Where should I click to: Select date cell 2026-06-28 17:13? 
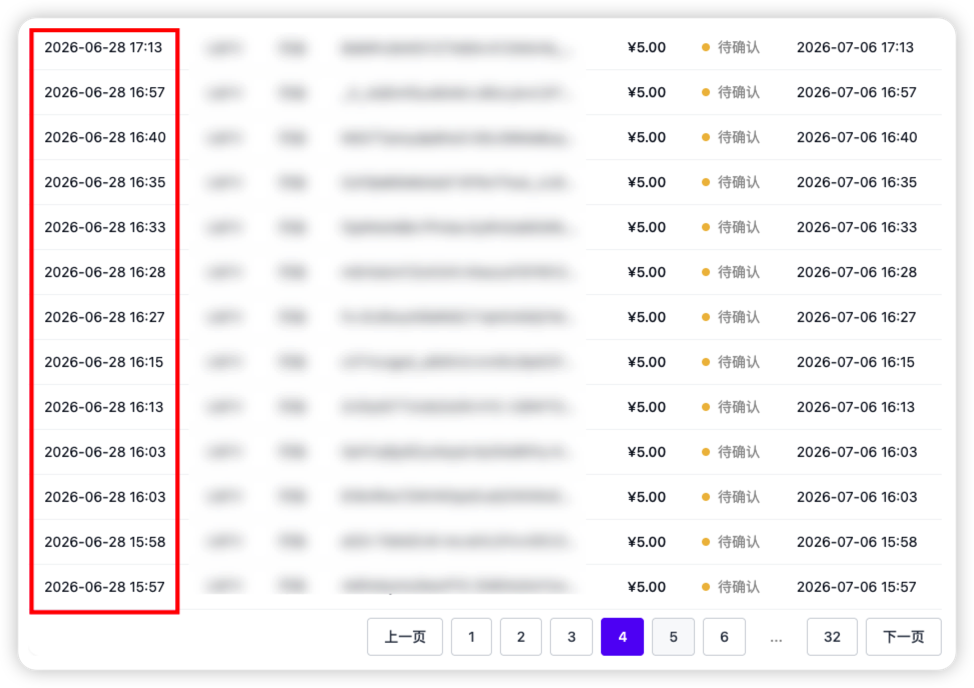pyautogui.click(x=103, y=47)
